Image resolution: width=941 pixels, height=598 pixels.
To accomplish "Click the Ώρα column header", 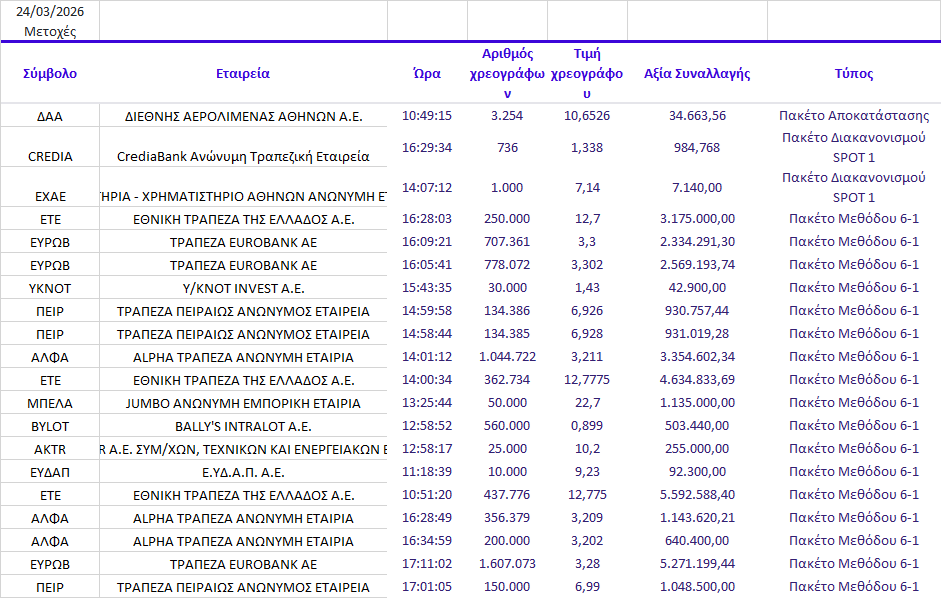I will point(427,73).
